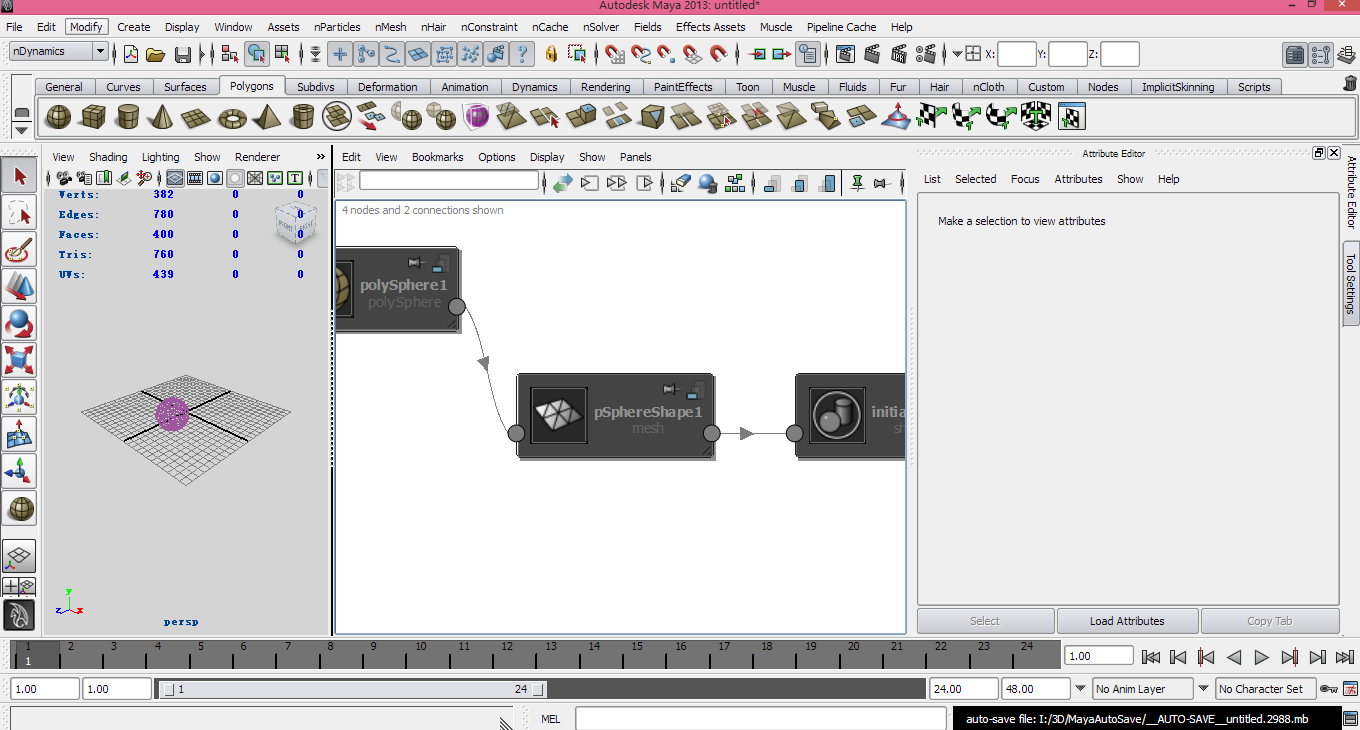Open viewport Lighting menu
The width and height of the screenshot is (1360, 730).
click(x=160, y=157)
